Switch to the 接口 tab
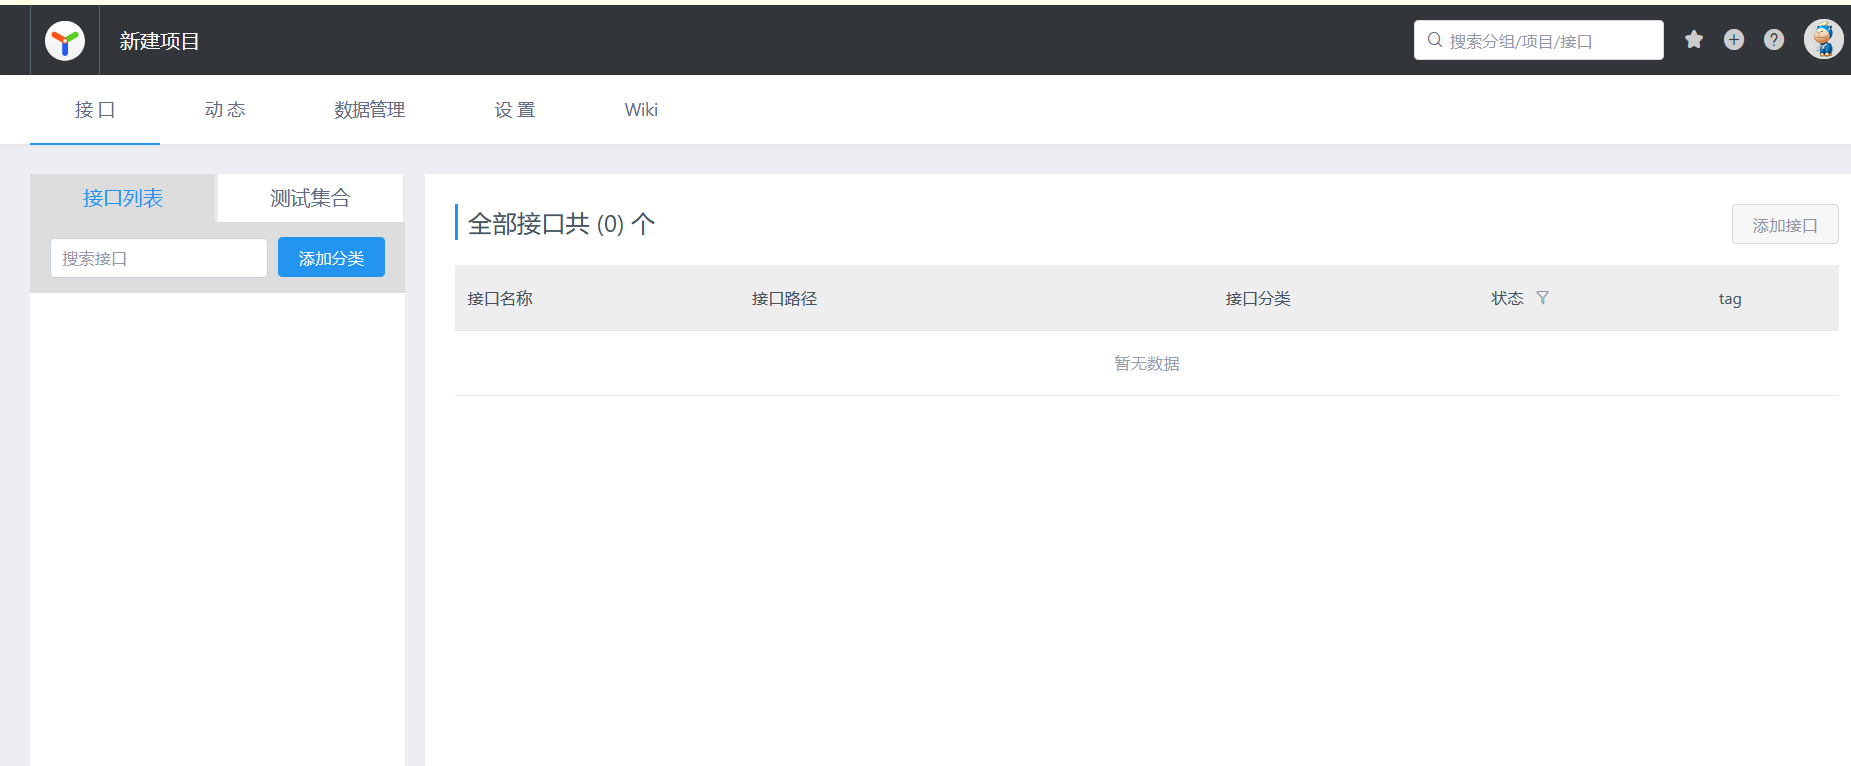1851x766 pixels. [95, 110]
